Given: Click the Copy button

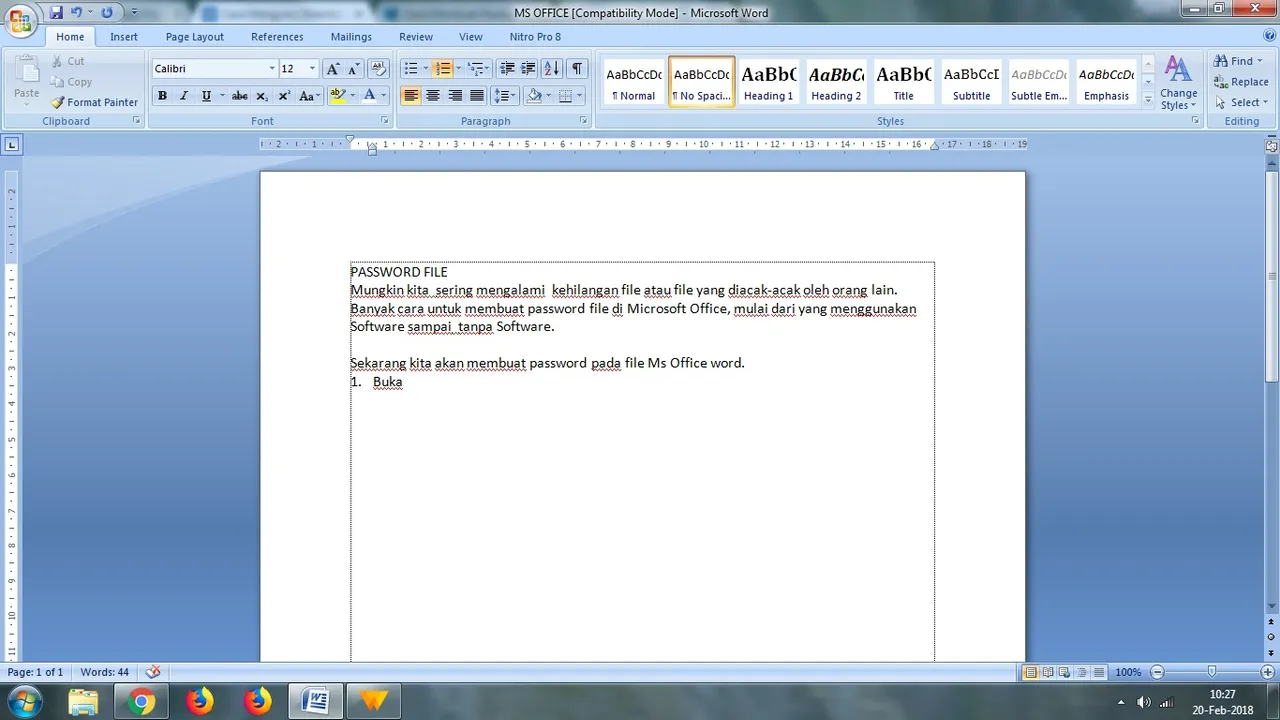Looking at the screenshot, I should [71, 82].
